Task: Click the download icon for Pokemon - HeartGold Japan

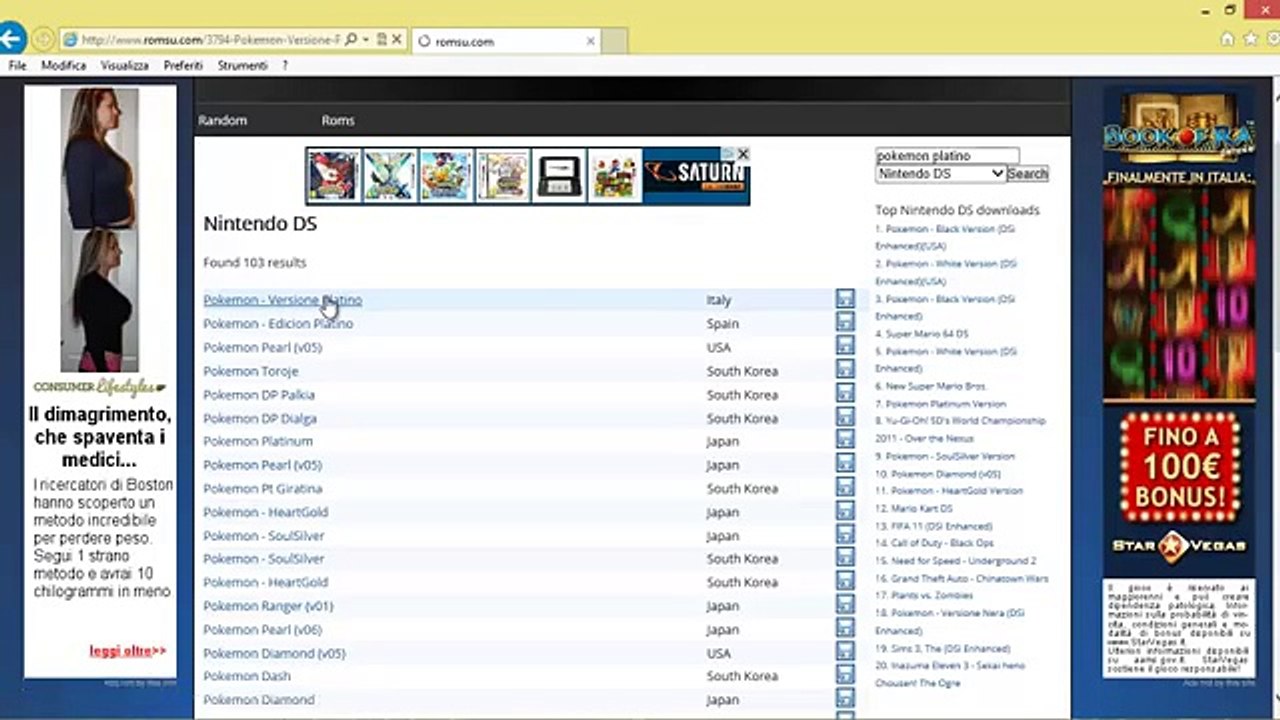Action: point(845,510)
